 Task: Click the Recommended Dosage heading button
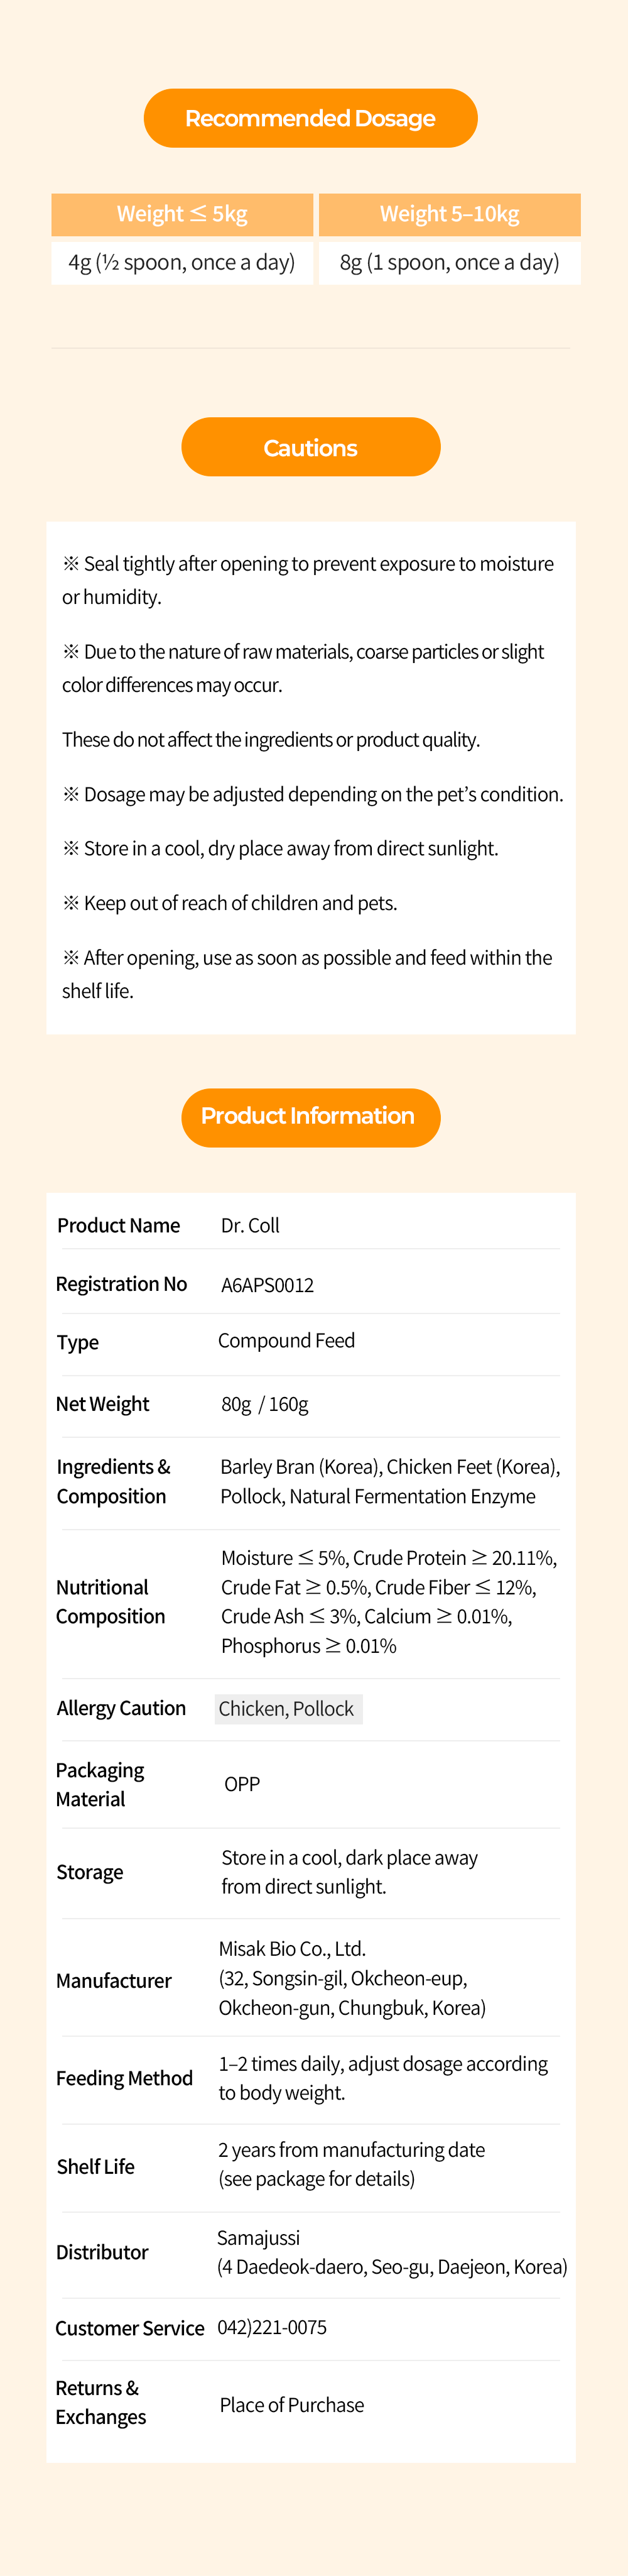310,118
